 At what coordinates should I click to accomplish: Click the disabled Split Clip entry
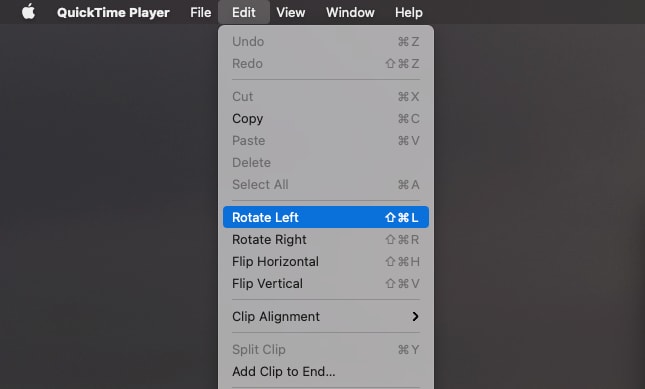tap(326, 350)
